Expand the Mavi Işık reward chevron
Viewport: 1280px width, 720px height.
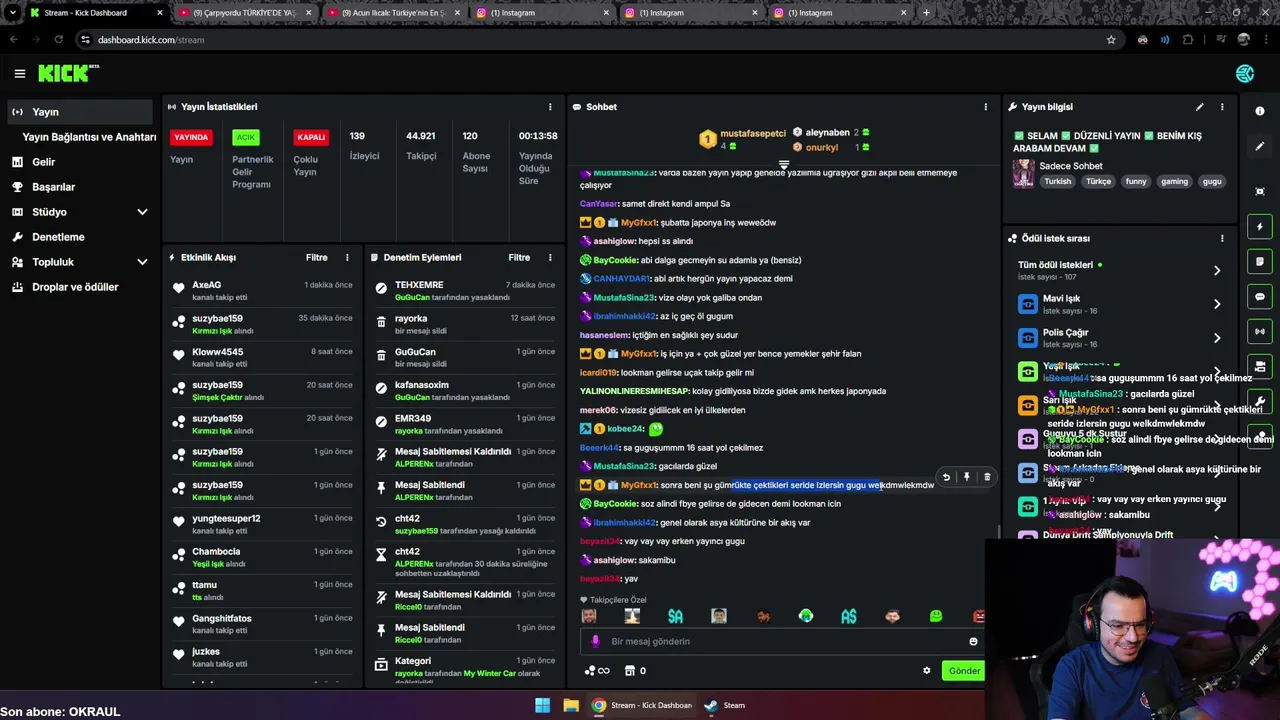pos(1217,304)
